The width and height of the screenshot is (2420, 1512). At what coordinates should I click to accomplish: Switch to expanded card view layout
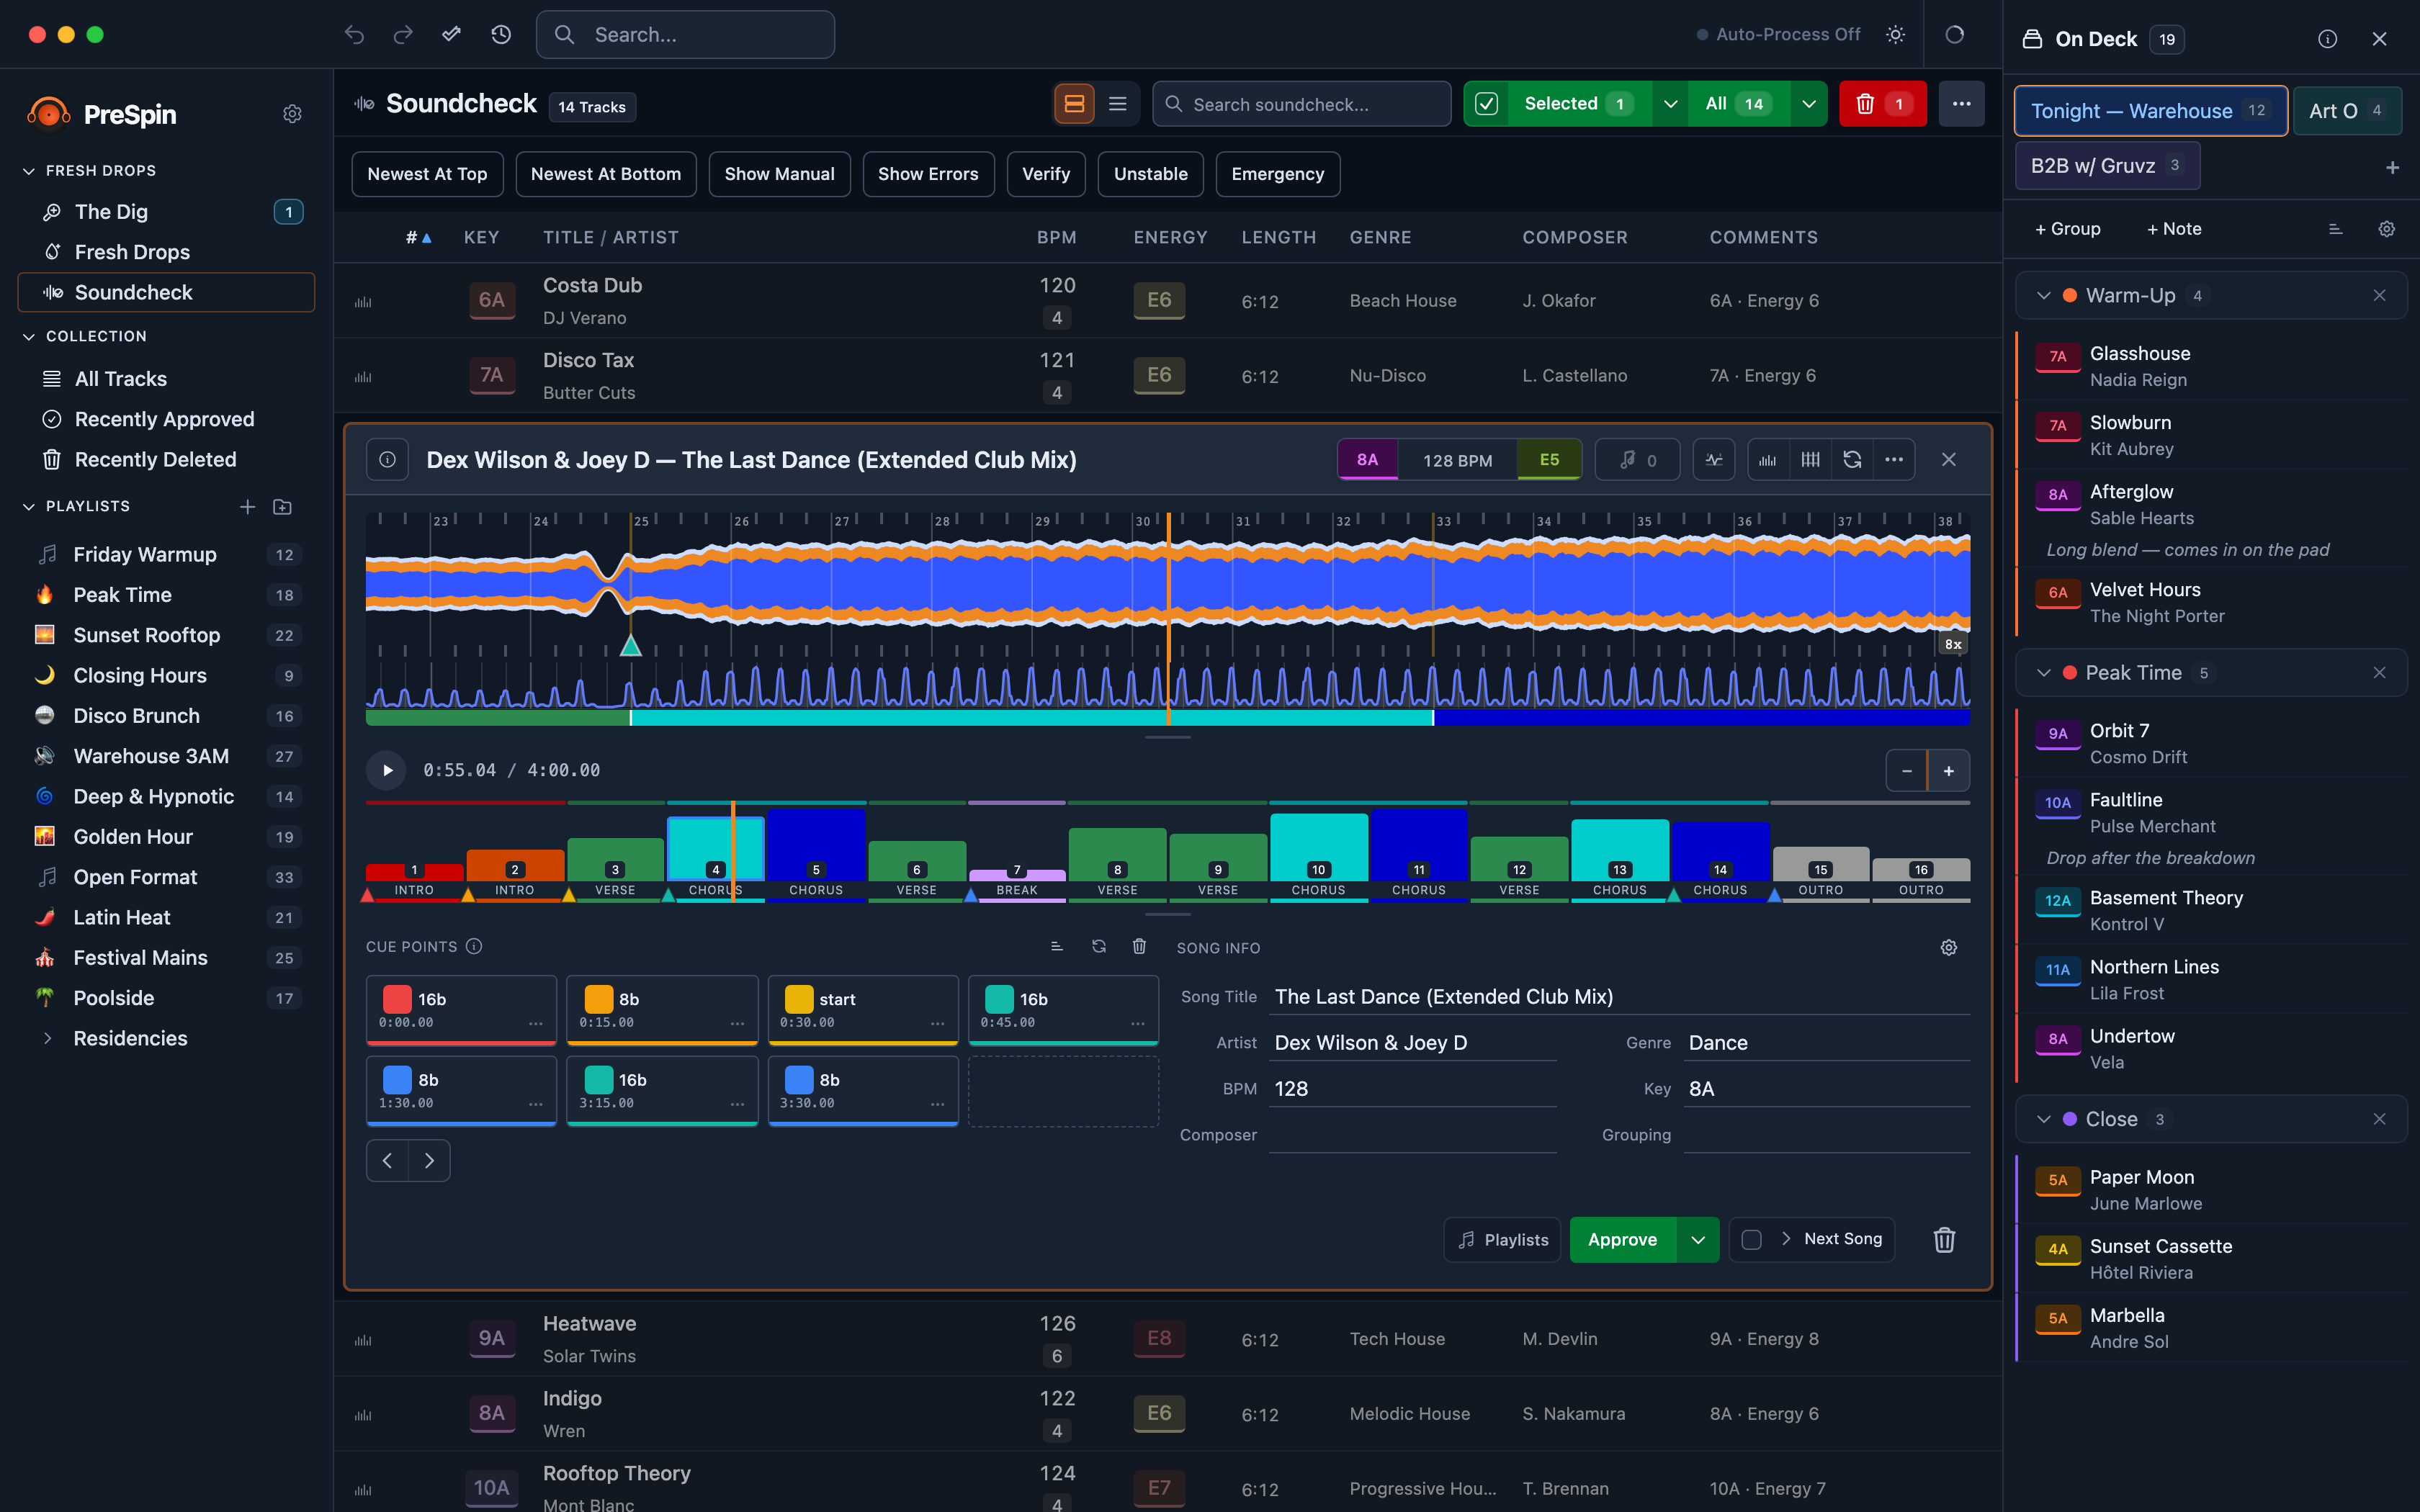click(x=1074, y=104)
